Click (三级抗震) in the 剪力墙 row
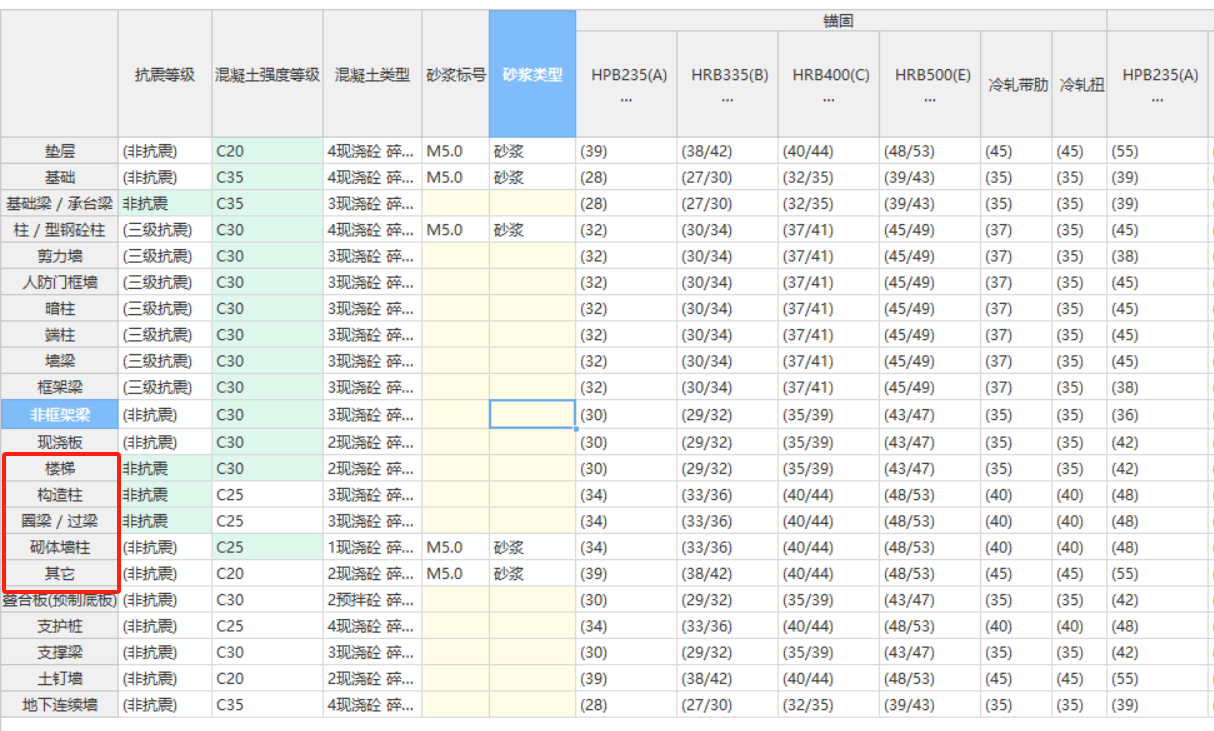 point(165,256)
